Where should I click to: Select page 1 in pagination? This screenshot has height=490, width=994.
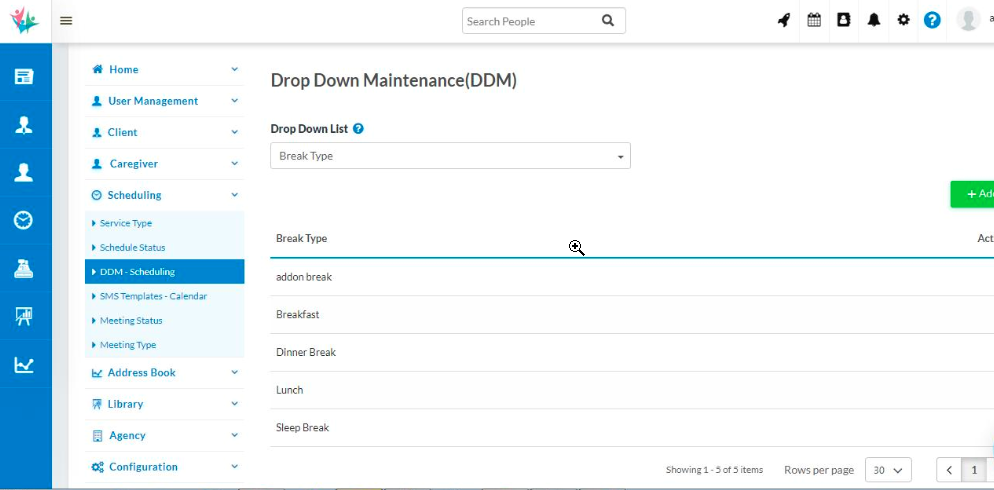coord(974,470)
